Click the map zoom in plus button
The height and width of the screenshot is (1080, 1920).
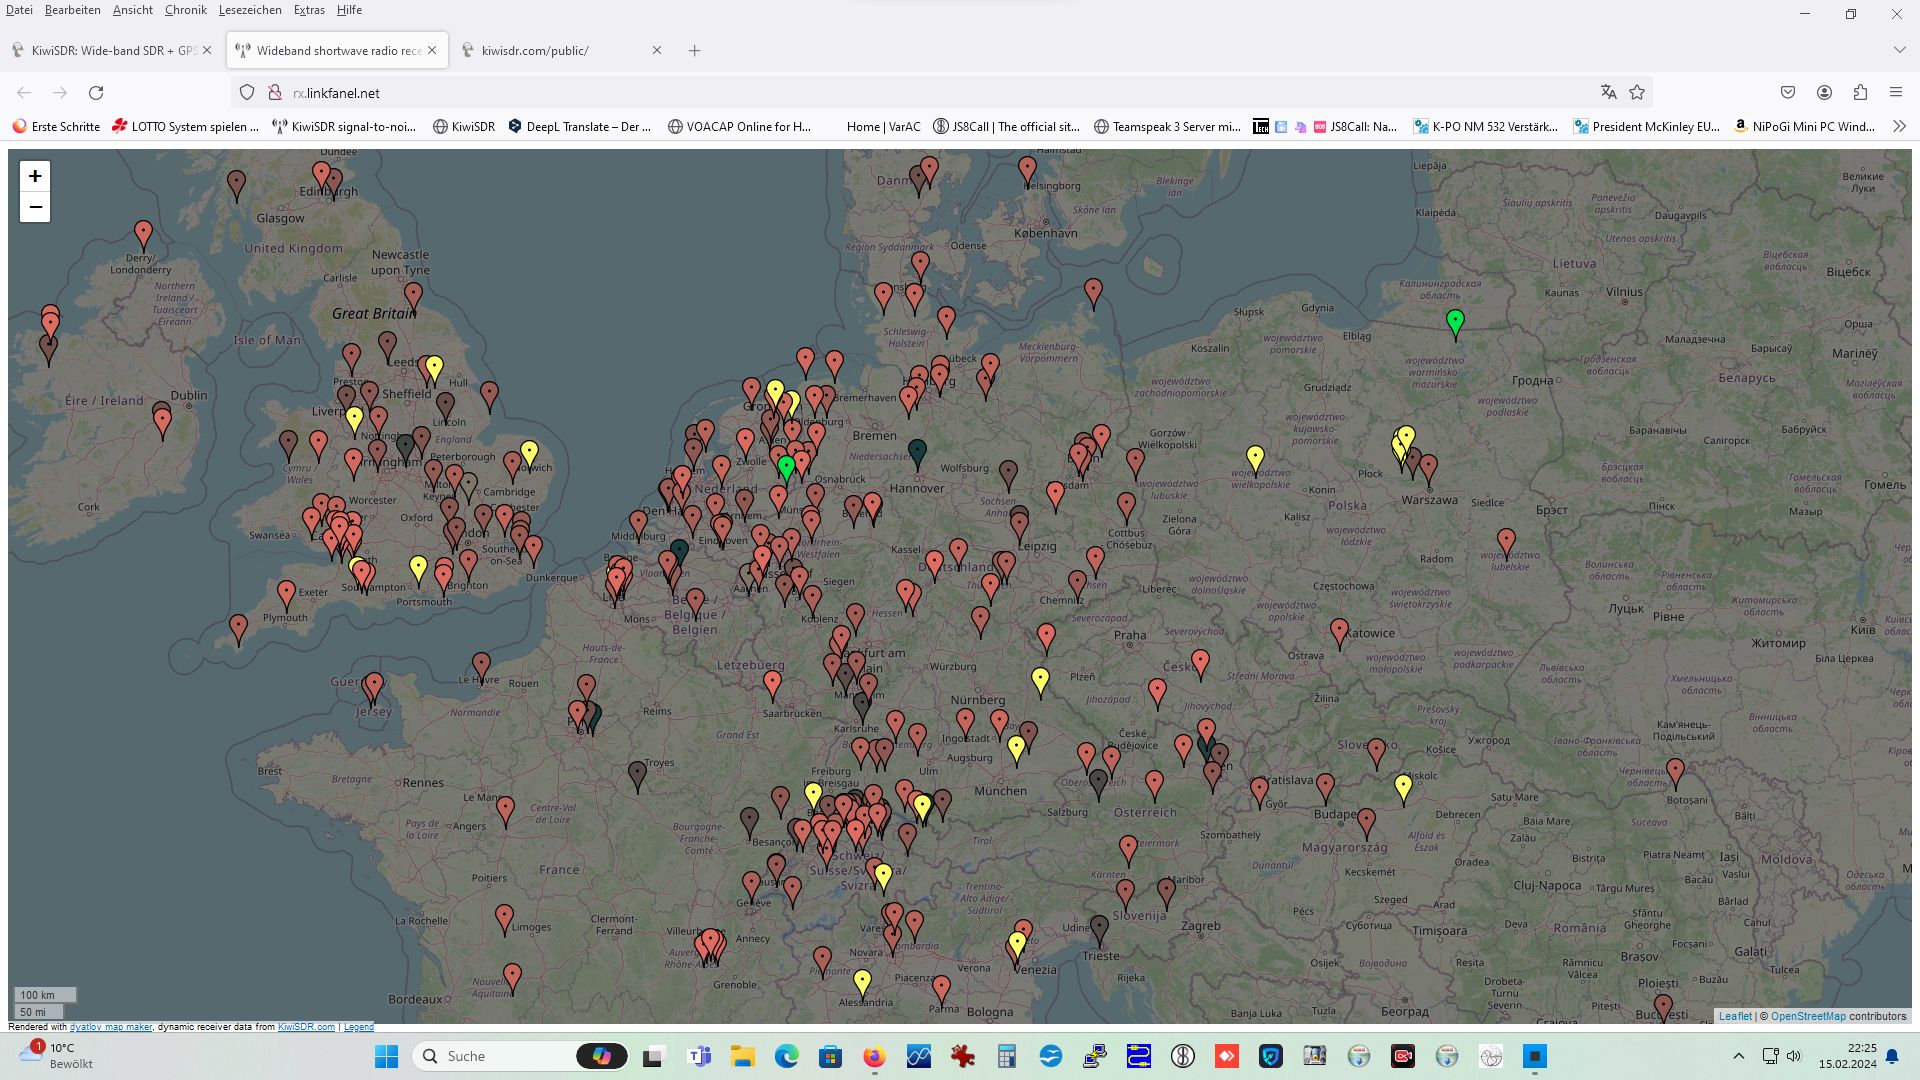pyautogui.click(x=35, y=177)
